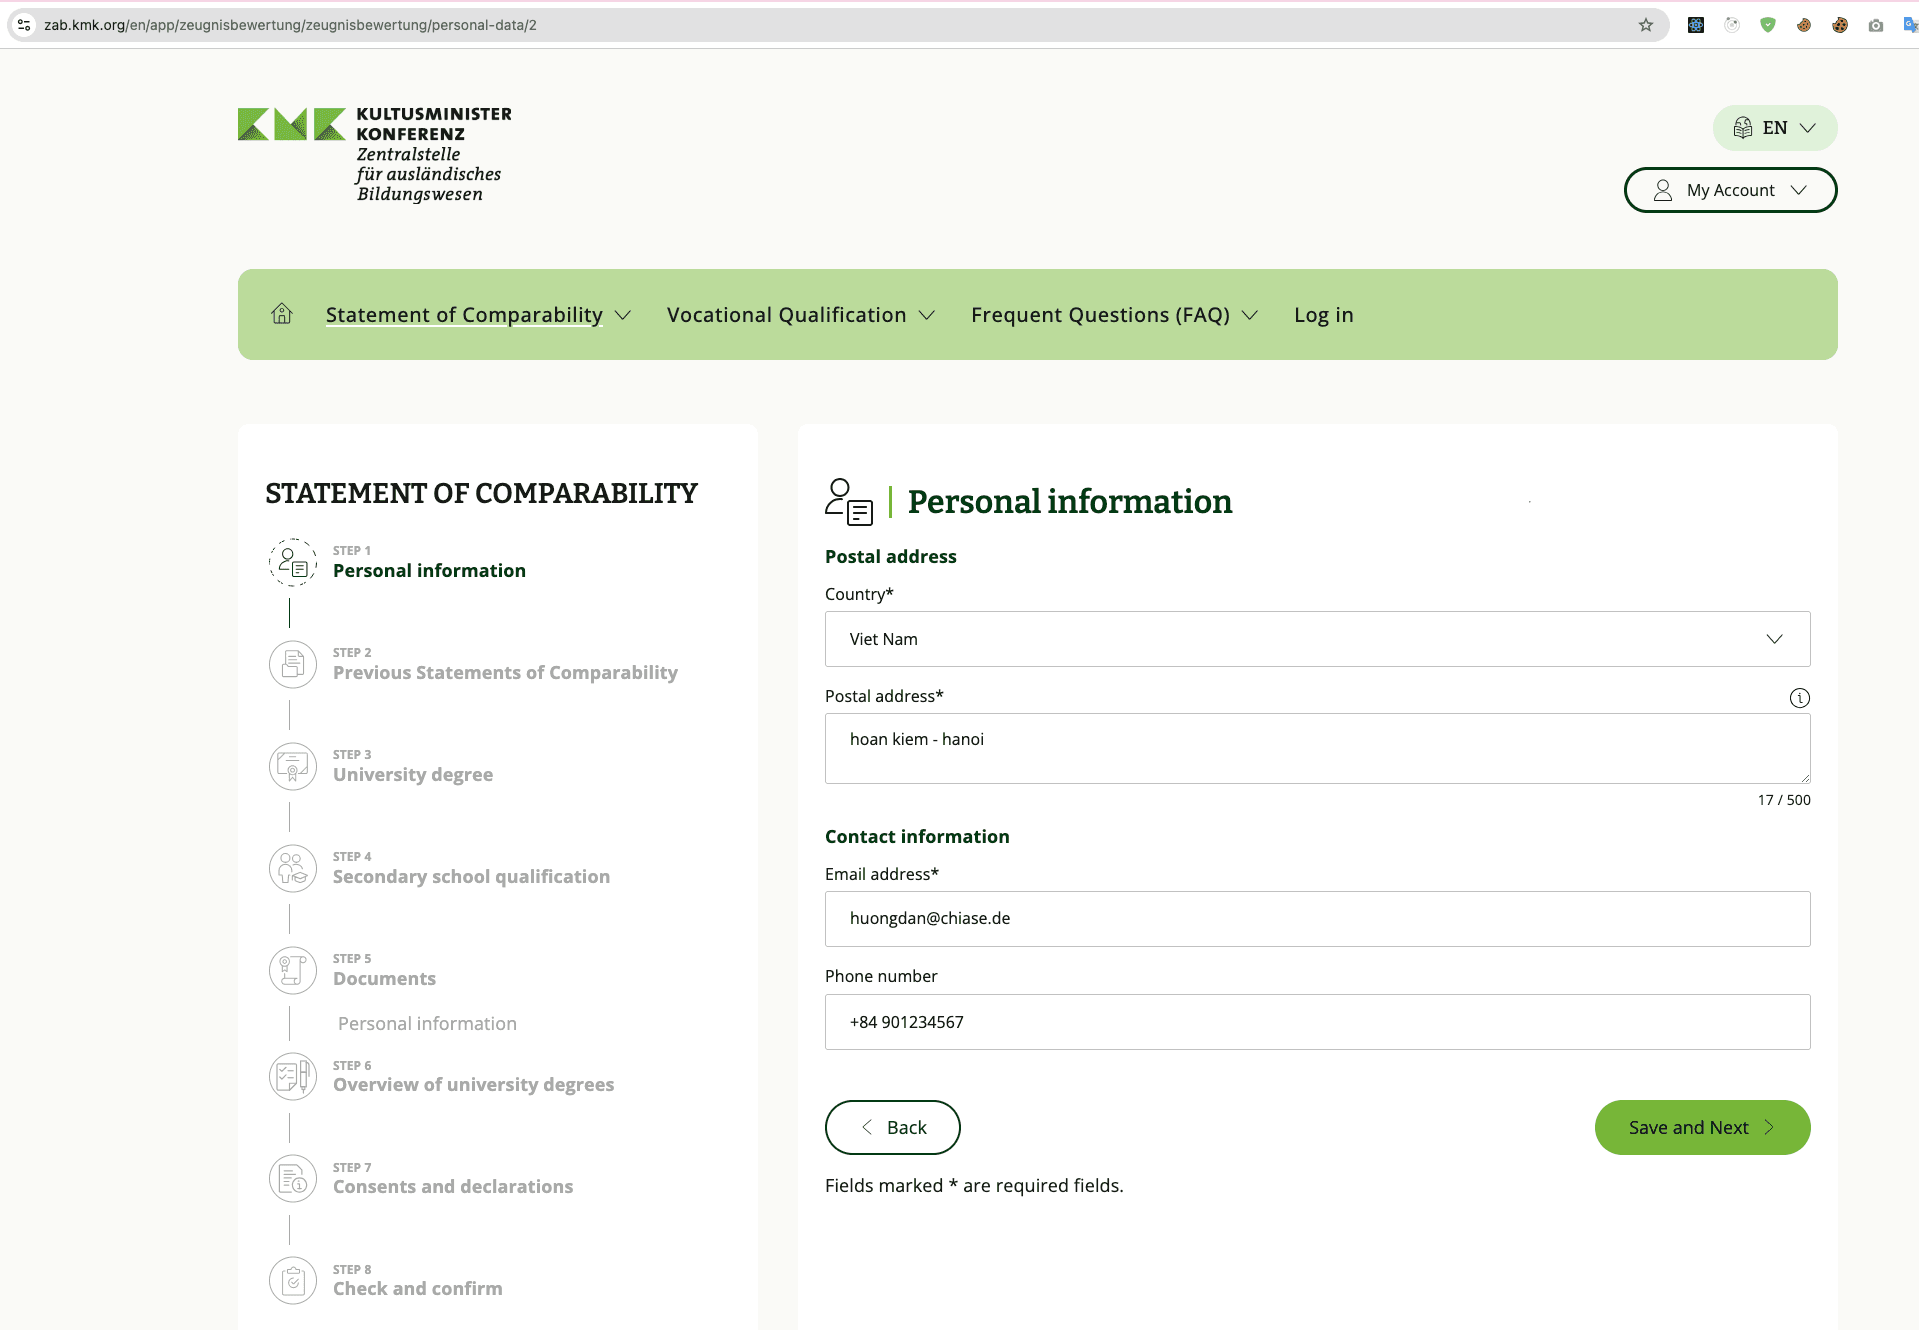
Task: Click into the Phone number field
Action: tap(1316, 1022)
